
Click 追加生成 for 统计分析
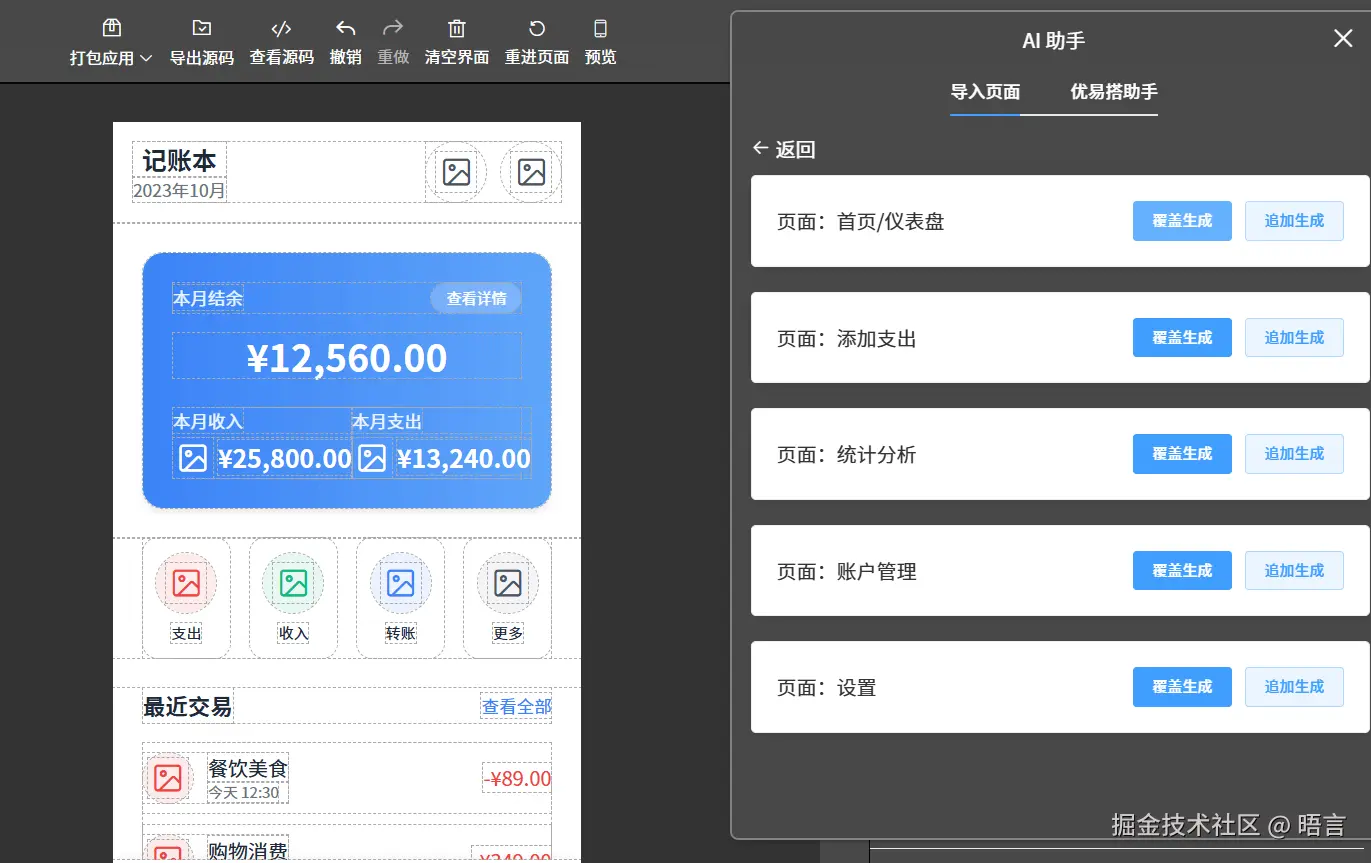(1294, 454)
